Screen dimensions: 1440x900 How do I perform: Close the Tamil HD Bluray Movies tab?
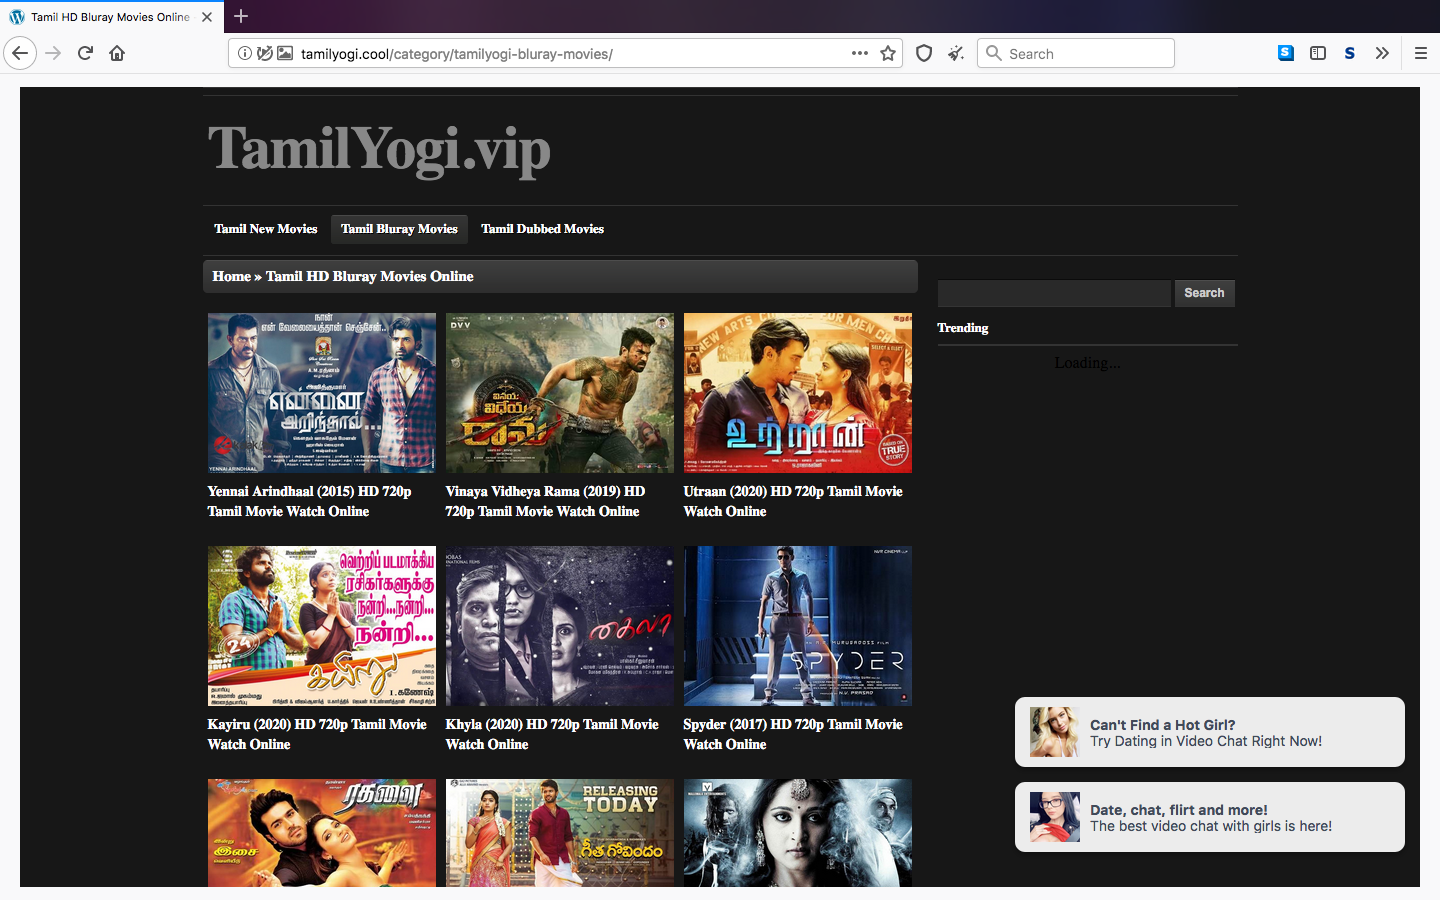pyautogui.click(x=207, y=17)
